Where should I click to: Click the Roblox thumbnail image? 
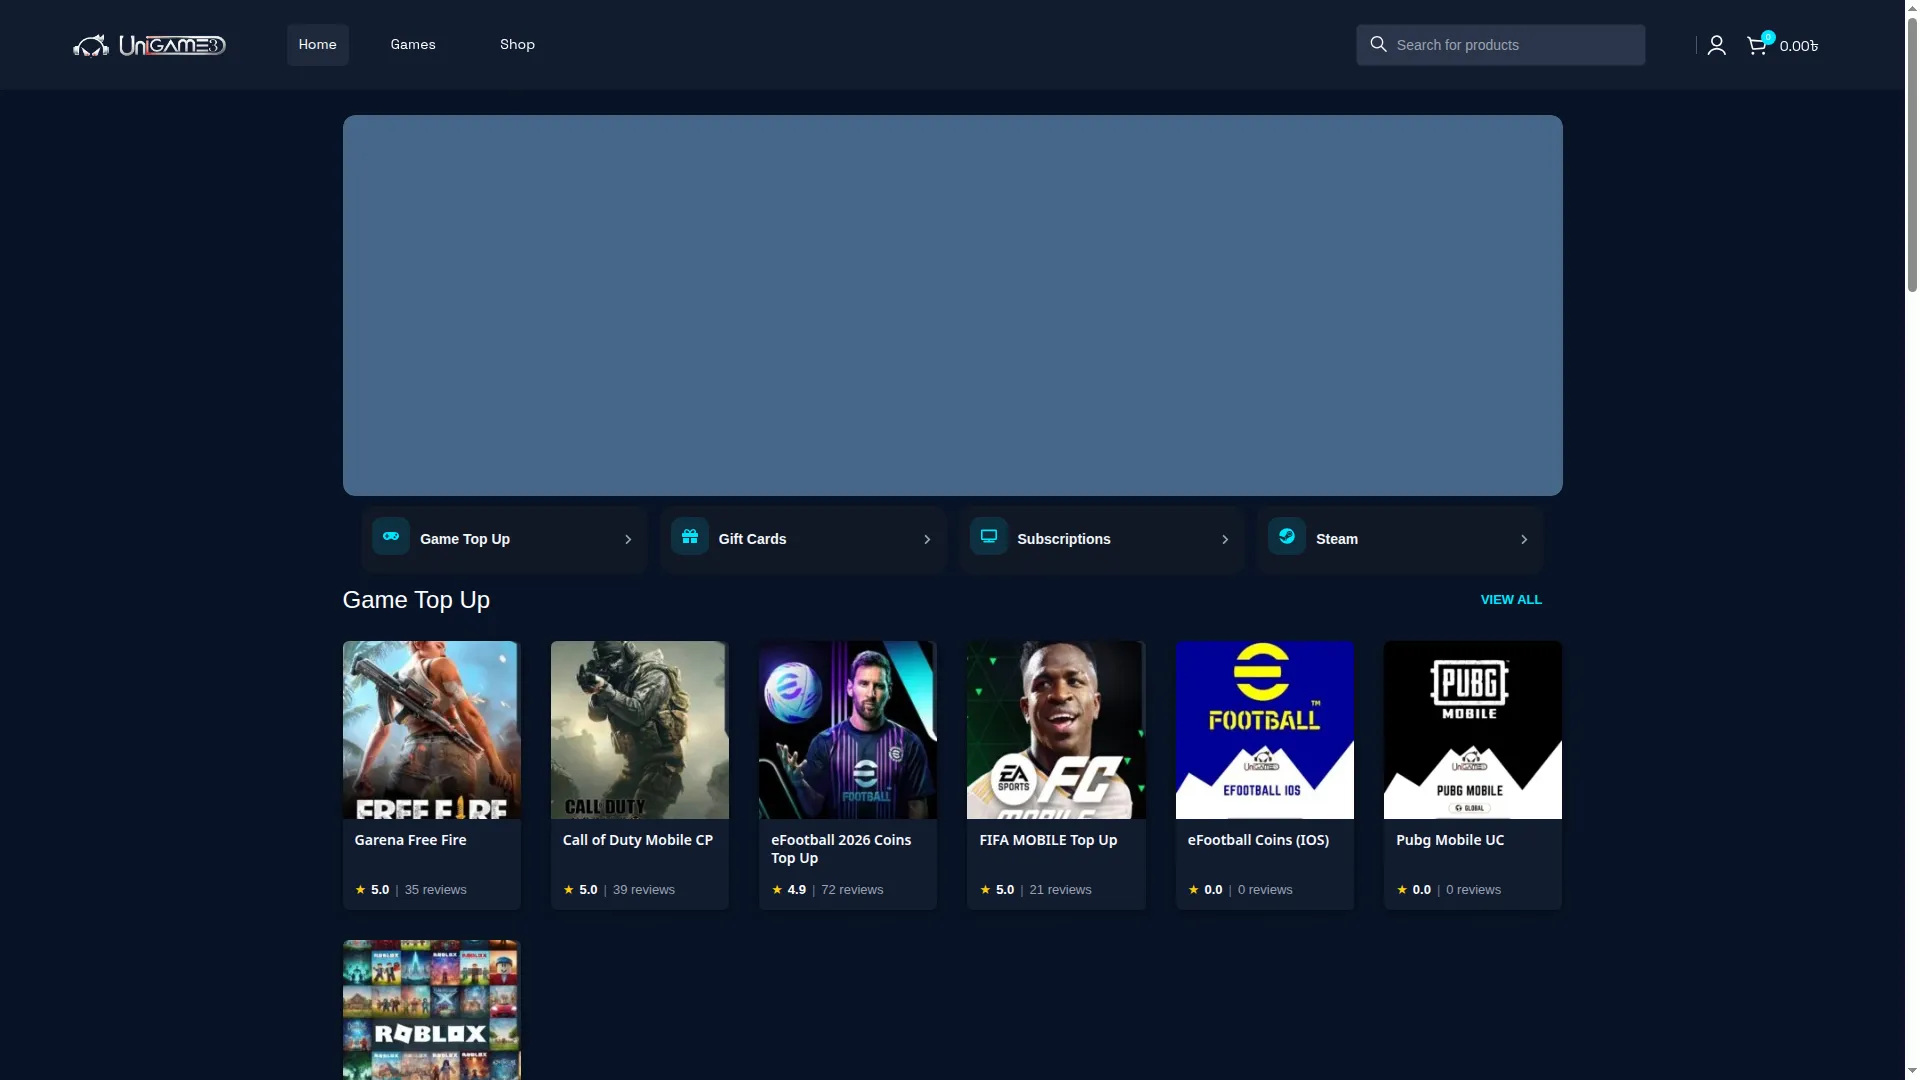pyautogui.click(x=432, y=1010)
